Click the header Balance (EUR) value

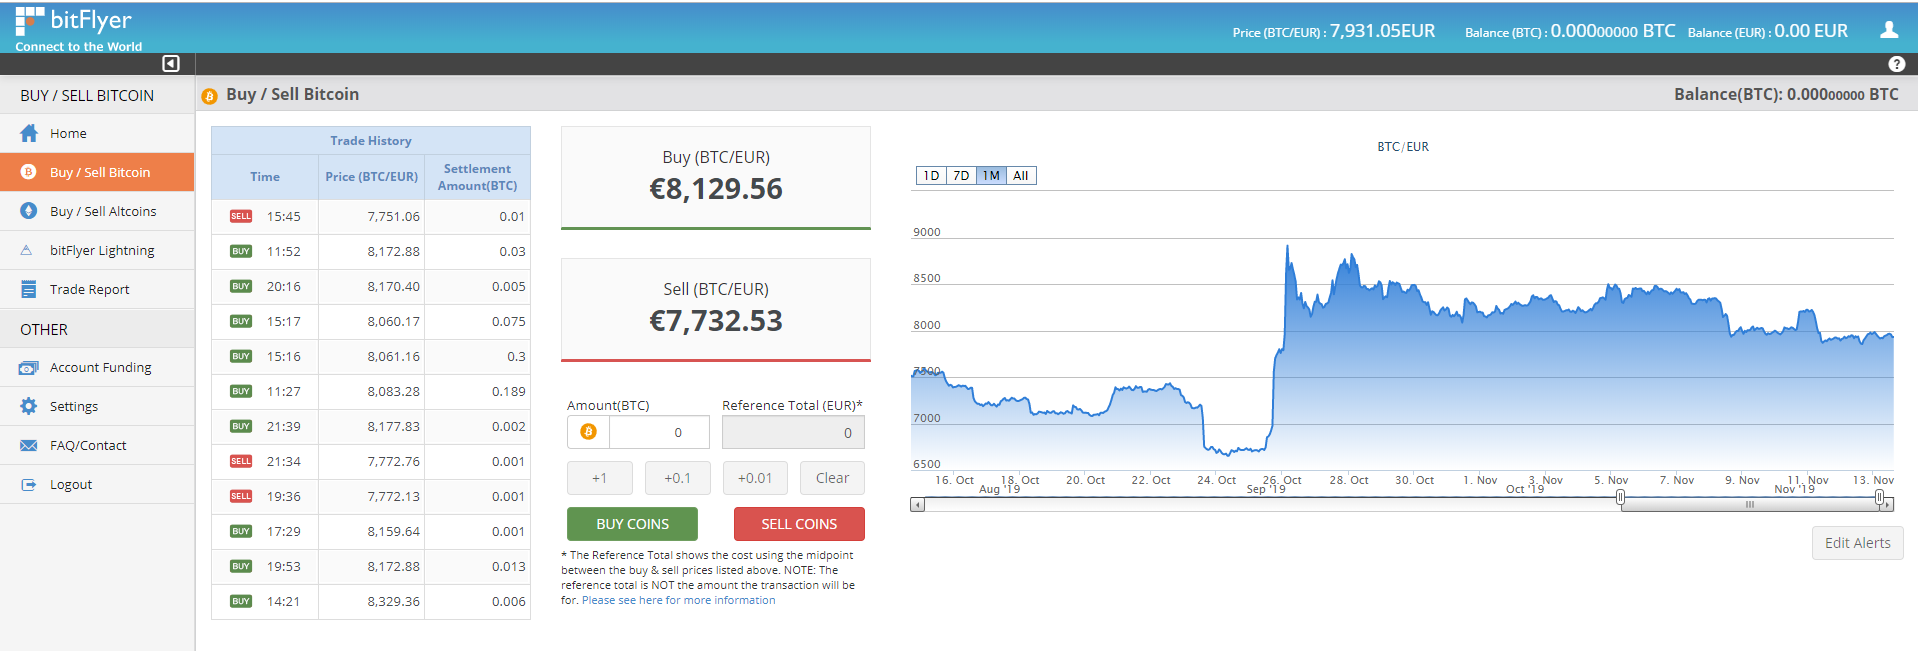[x=1811, y=31]
